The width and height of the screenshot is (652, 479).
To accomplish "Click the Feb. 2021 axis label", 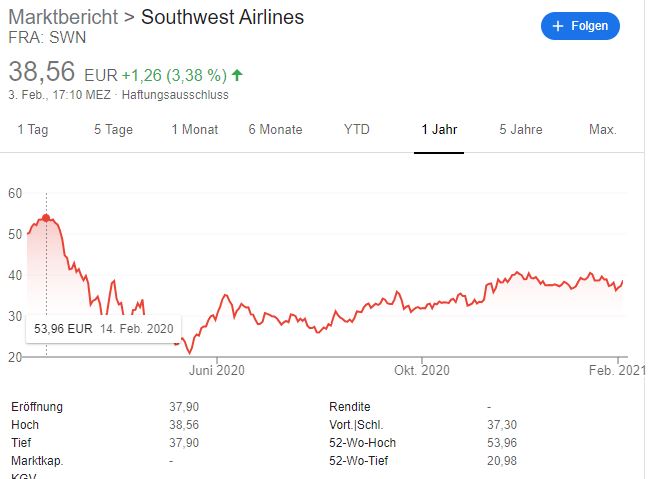I will (x=617, y=370).
